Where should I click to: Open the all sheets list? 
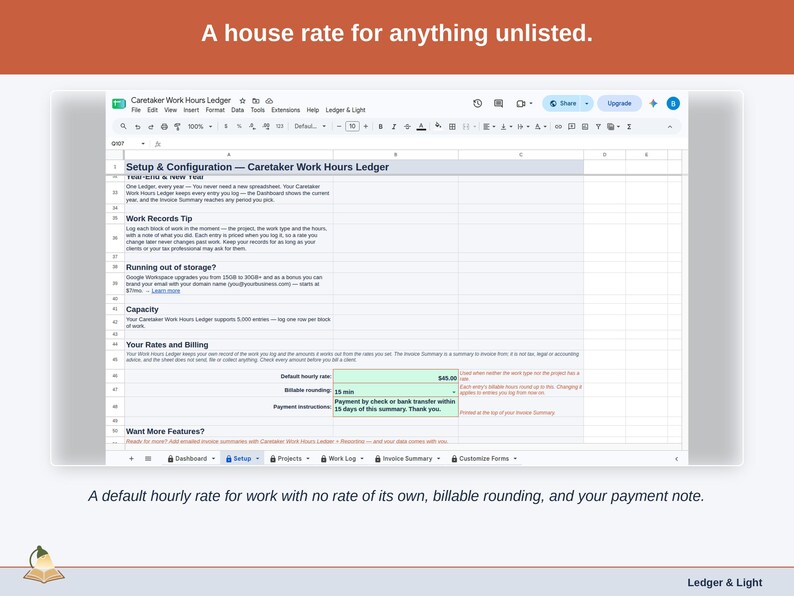tap(148, 459)
